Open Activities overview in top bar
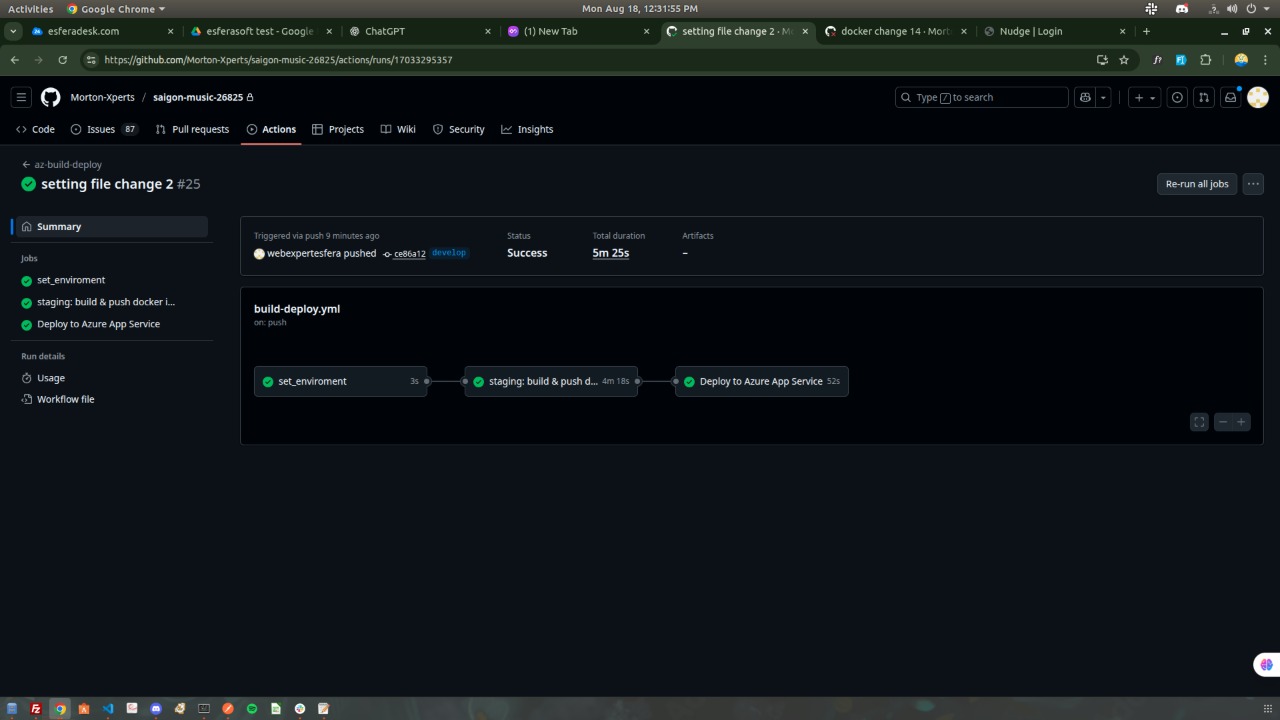The width and height of the screenshot is (1280, 720). 30,9
